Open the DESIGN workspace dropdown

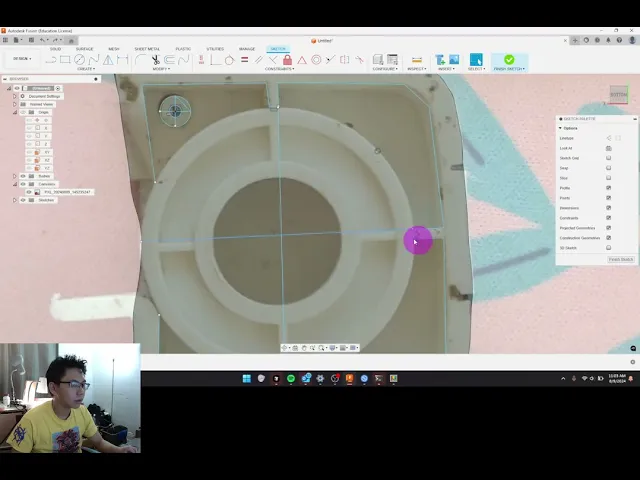pyautogui.click(x=22, y=59)
